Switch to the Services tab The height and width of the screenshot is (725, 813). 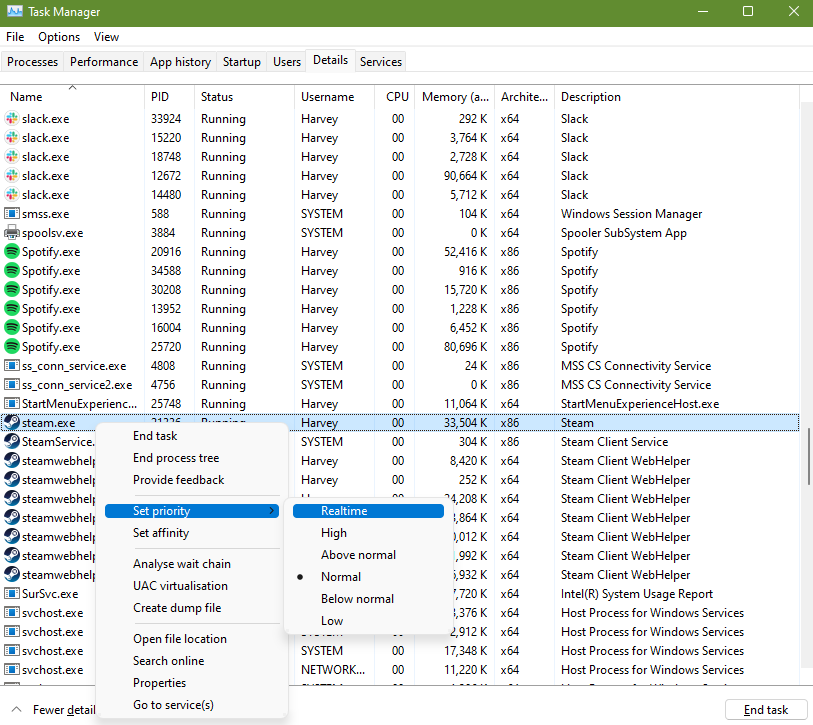(381, 62)
